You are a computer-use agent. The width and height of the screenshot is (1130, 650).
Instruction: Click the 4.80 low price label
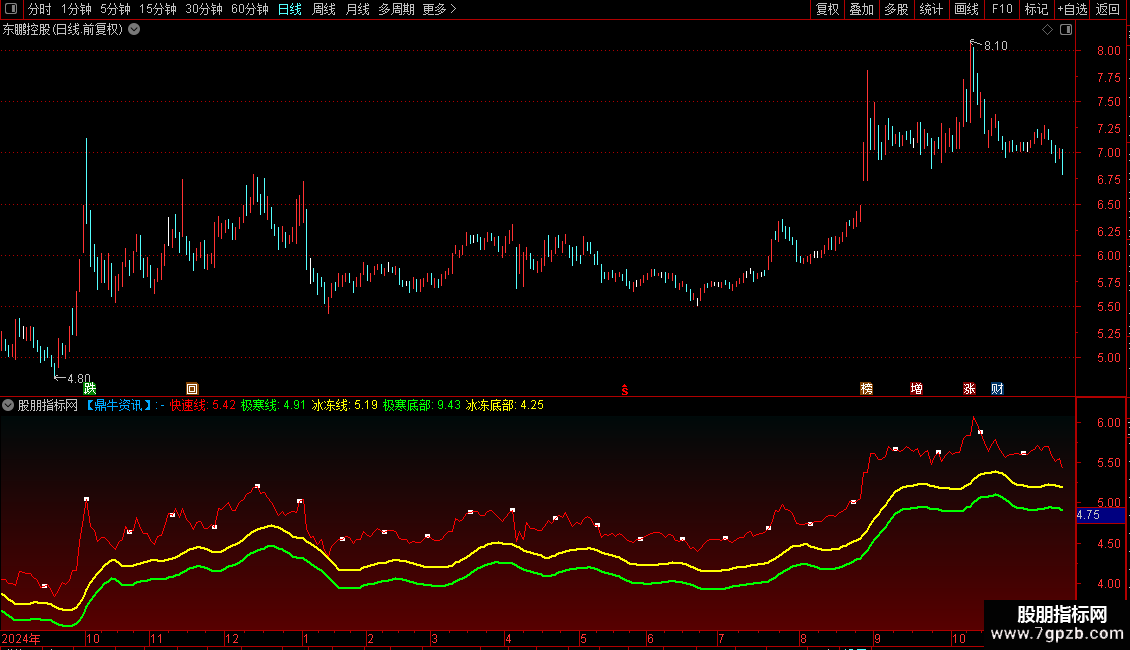(79, 378)
